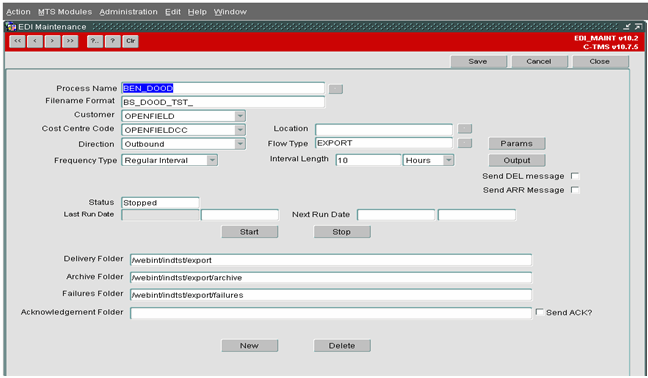Open the Location lookup button
648x378 pixels.
[x=465, y=129]
